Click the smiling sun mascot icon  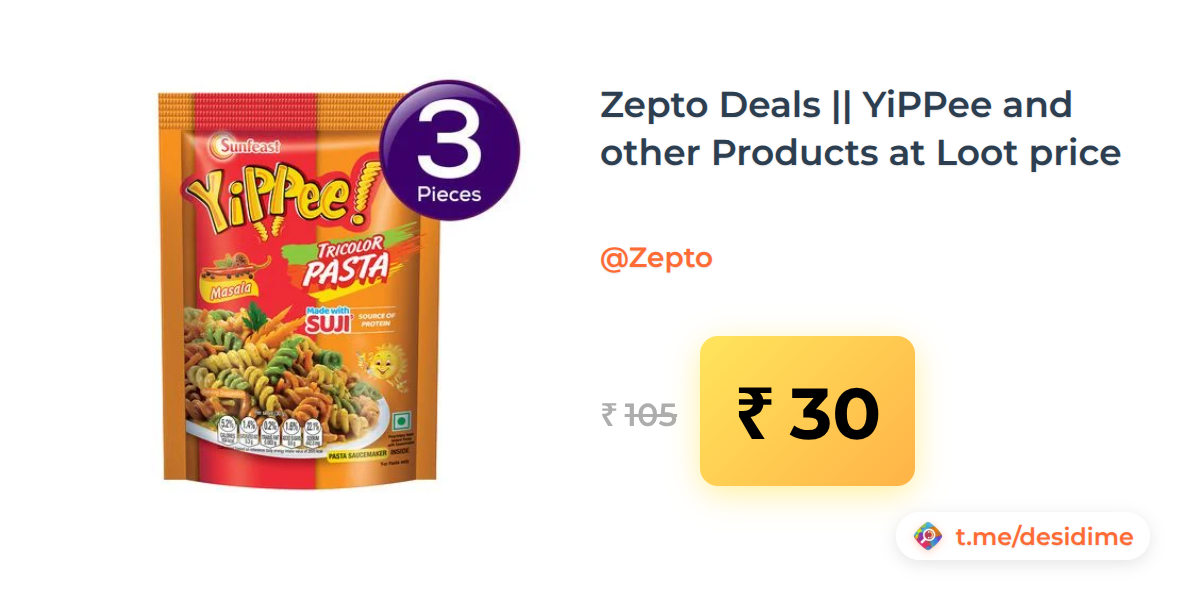coord(378,360)
